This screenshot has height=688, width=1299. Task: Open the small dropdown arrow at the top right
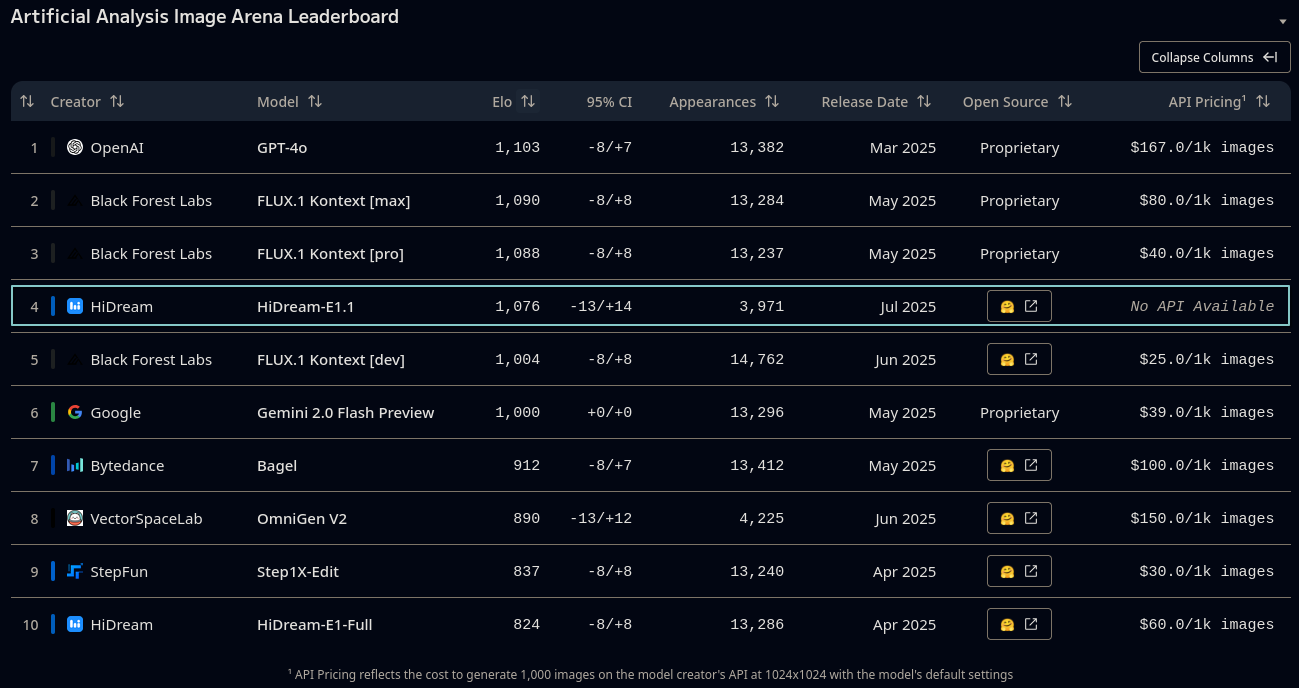click(x=1283, y=22)
